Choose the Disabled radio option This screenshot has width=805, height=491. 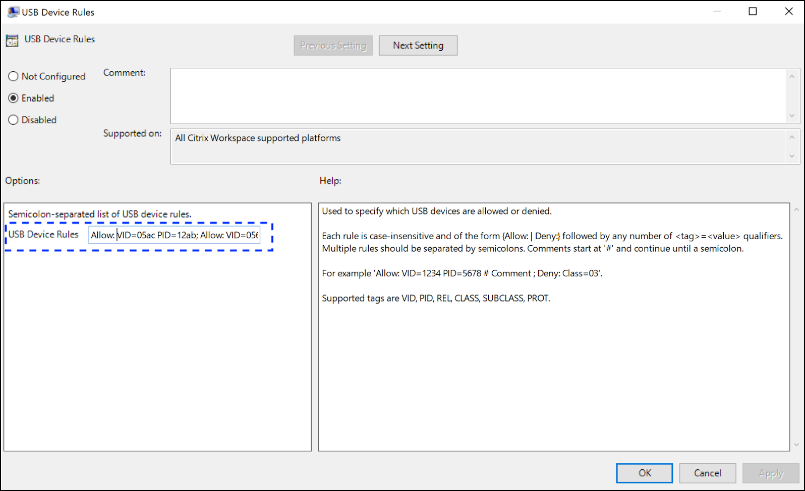coord(14,120)
